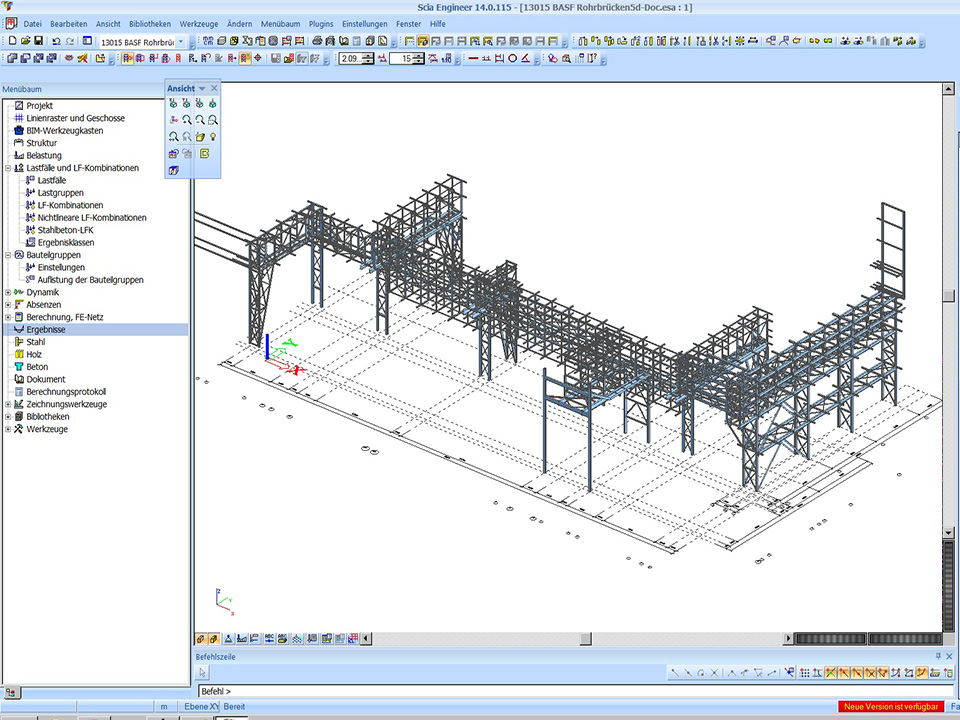Viewport: 960px width, 720px height.
Task: Expand the Dynamik tree node
Action: tap(8, 292)
